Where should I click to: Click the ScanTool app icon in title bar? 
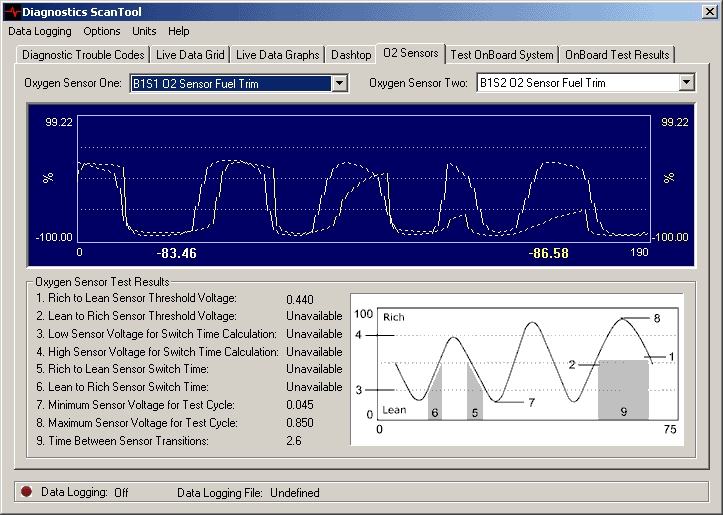pyautogui.click(x=11, y=11)
